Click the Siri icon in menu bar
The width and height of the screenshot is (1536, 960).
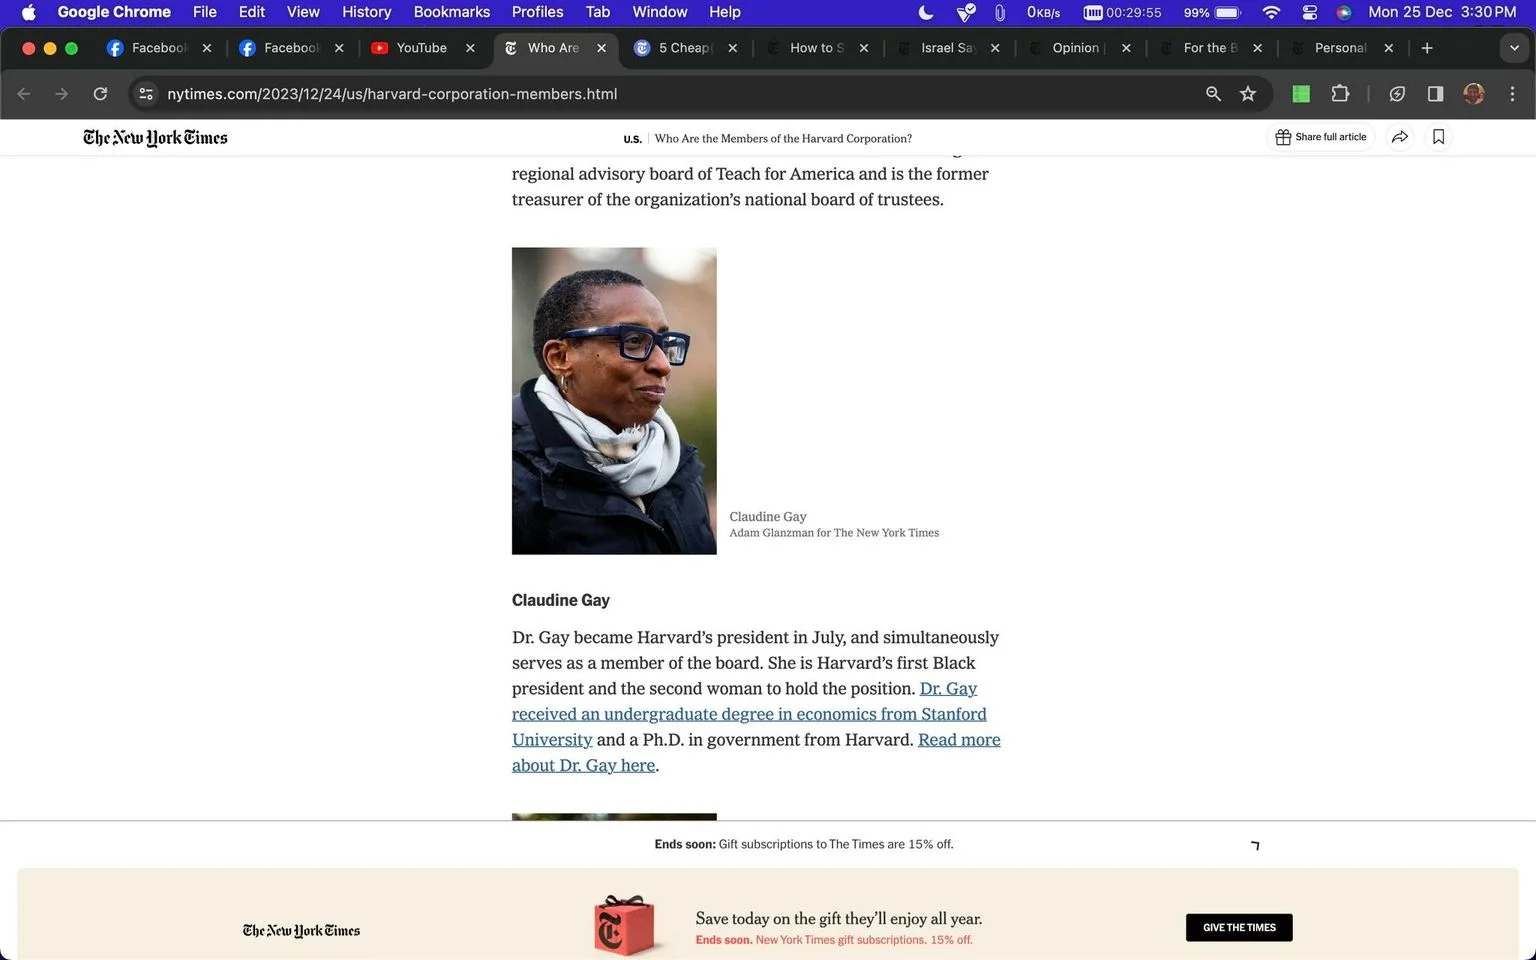(1344, 12)
